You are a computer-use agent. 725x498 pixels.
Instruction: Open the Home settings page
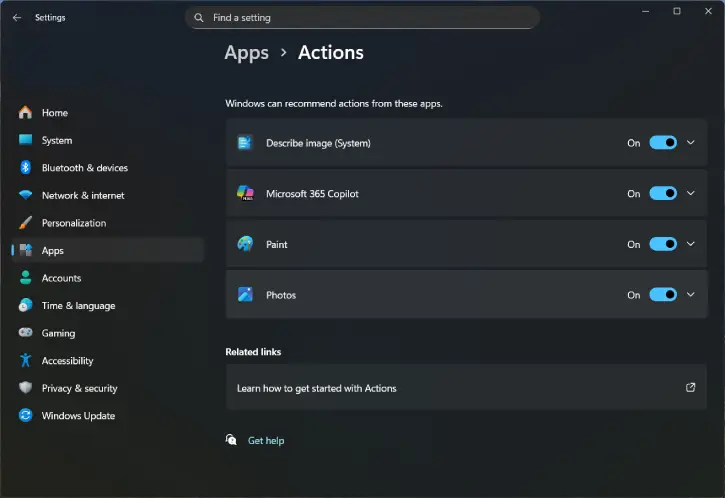click(x=108, y=112)
